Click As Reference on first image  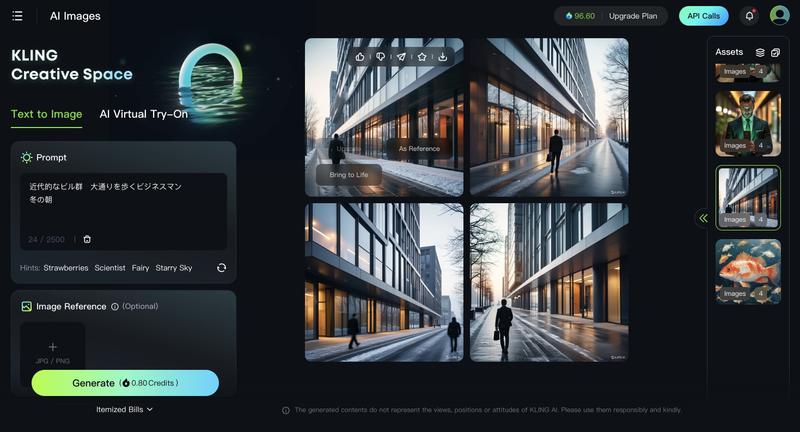pos(419,148)
